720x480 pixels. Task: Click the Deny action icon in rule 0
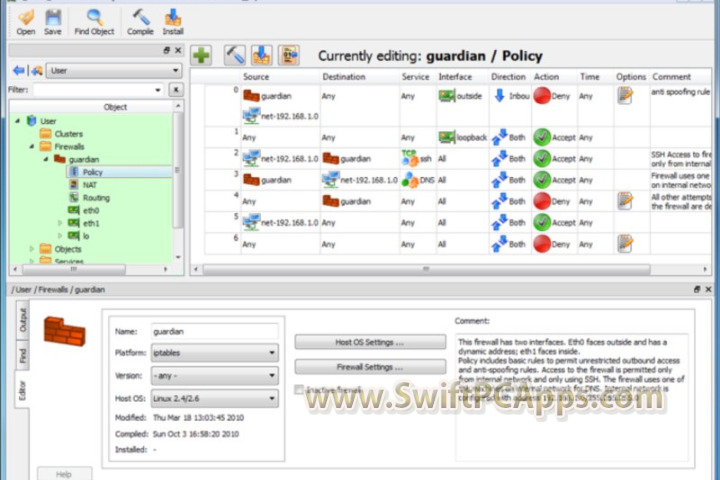(x=542, y=96)
